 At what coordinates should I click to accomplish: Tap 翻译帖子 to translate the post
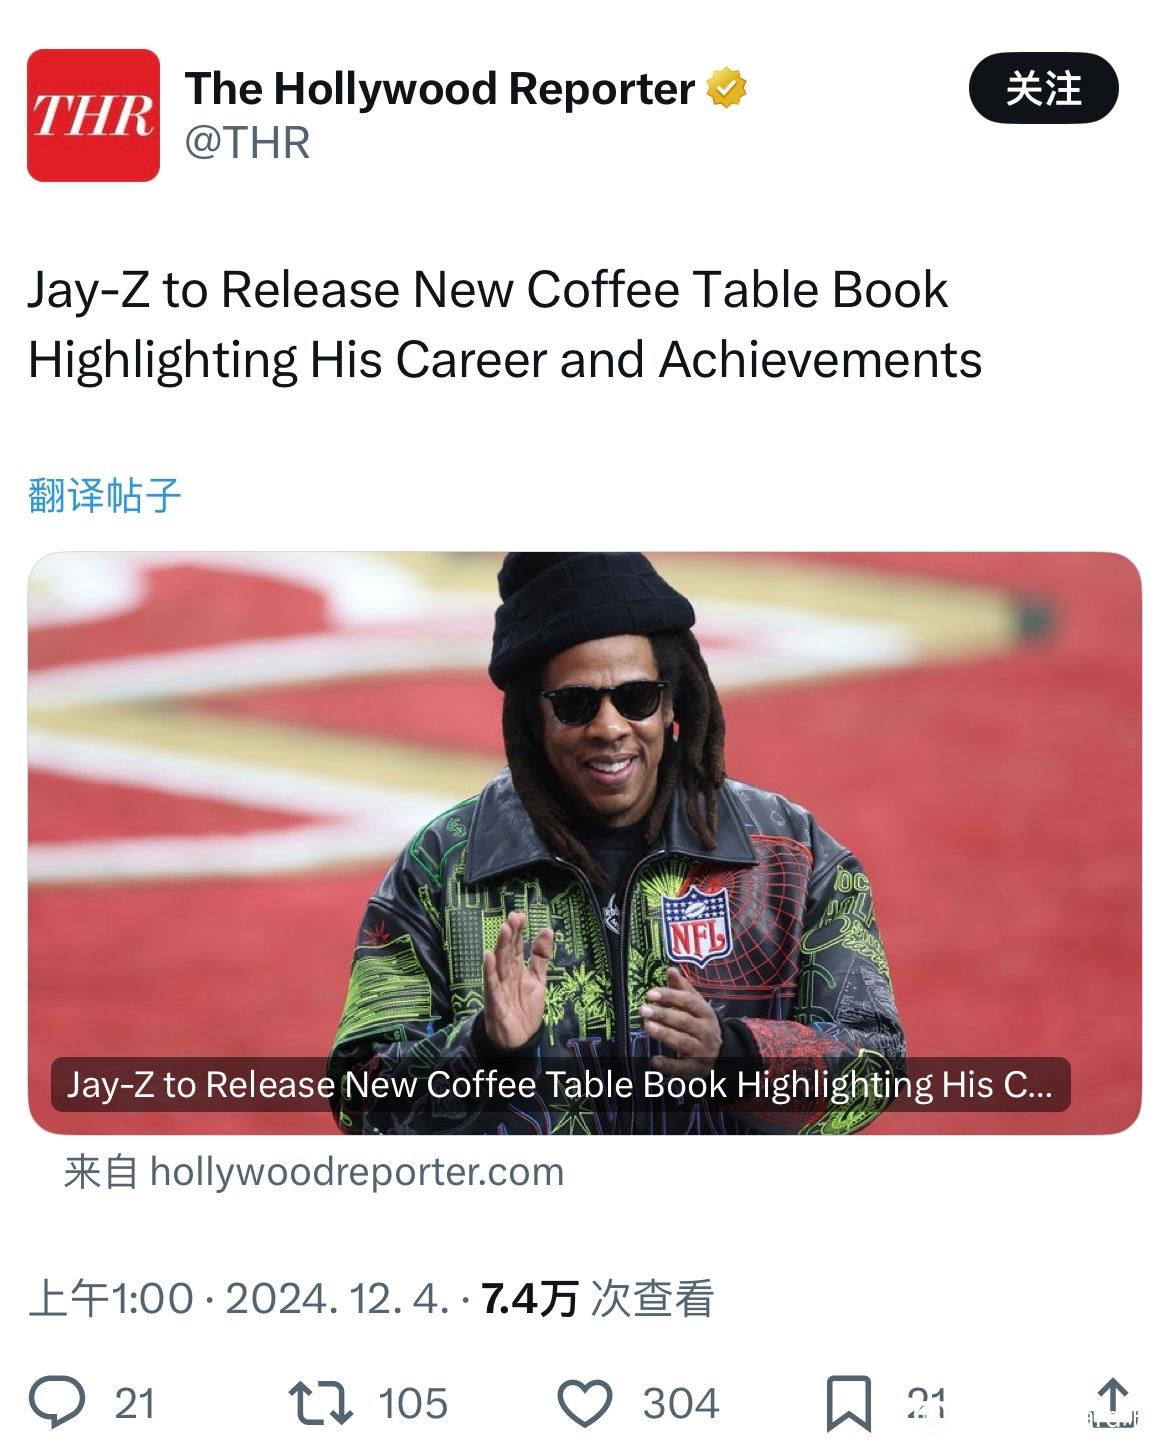[x=105, y=495]
